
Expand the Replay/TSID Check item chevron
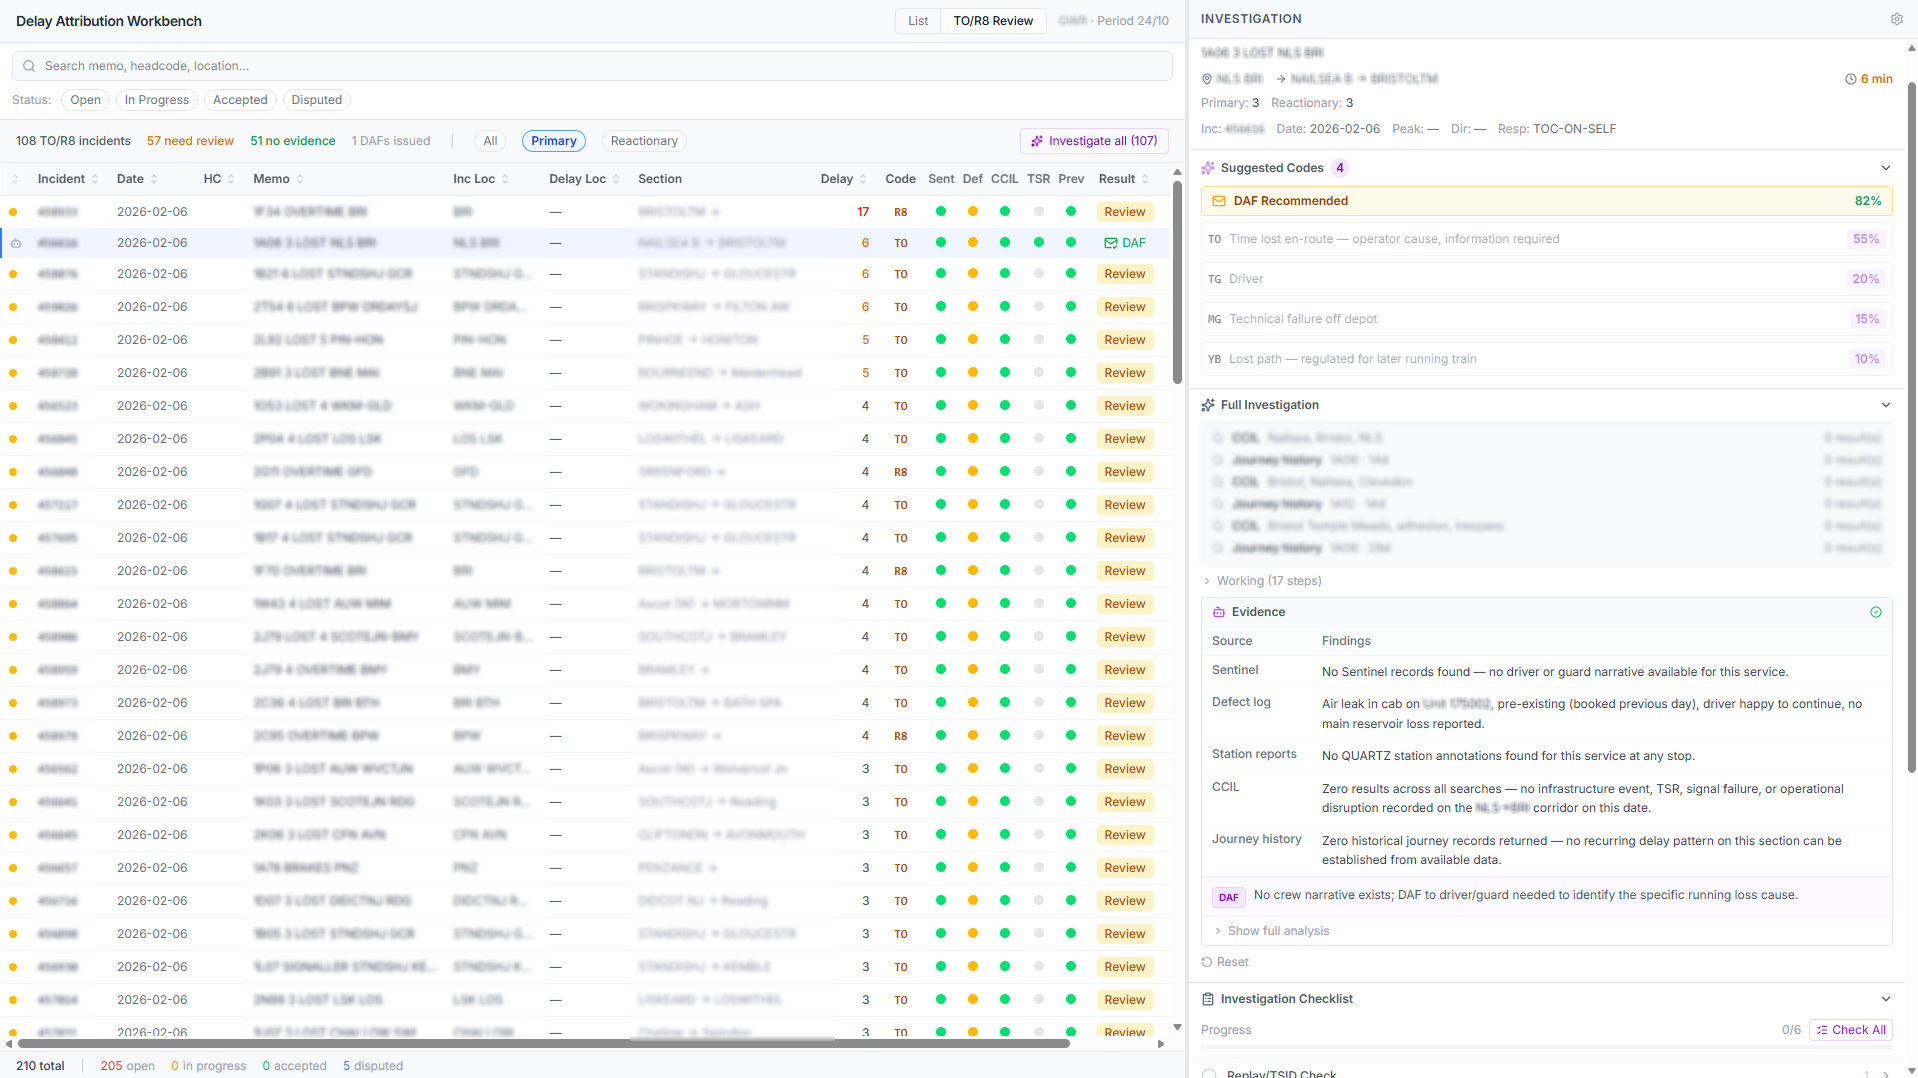click(1886, 1074)
